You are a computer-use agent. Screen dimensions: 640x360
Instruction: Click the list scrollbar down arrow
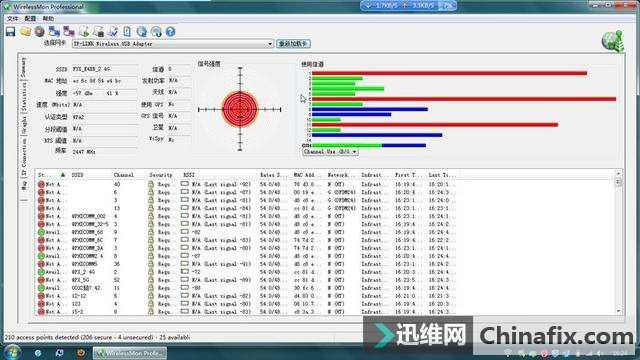tap(618, 311)
